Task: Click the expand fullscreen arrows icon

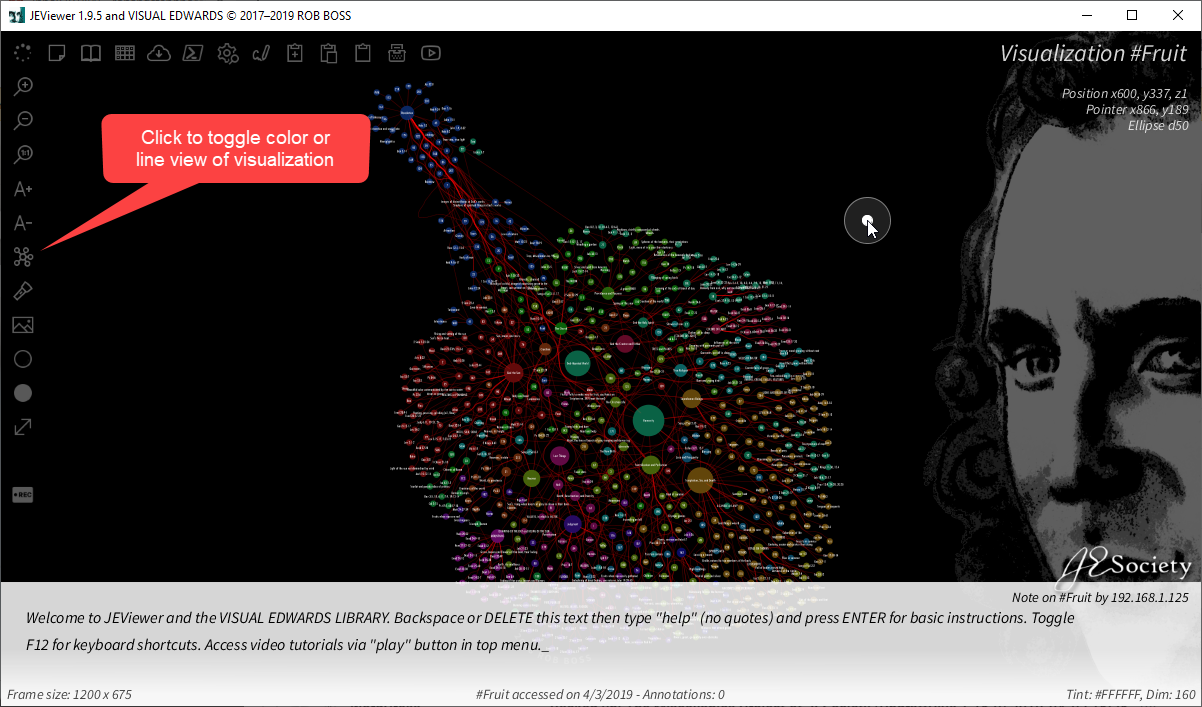Action: point(23,427)
